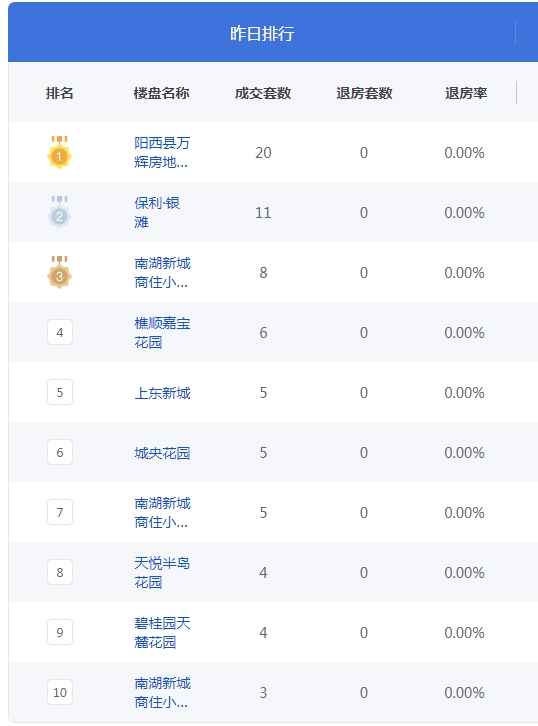538x726 pixels.
Task: Open the 保利·银滩 property link
Action: pyautogui.click(x=157, y=212)
